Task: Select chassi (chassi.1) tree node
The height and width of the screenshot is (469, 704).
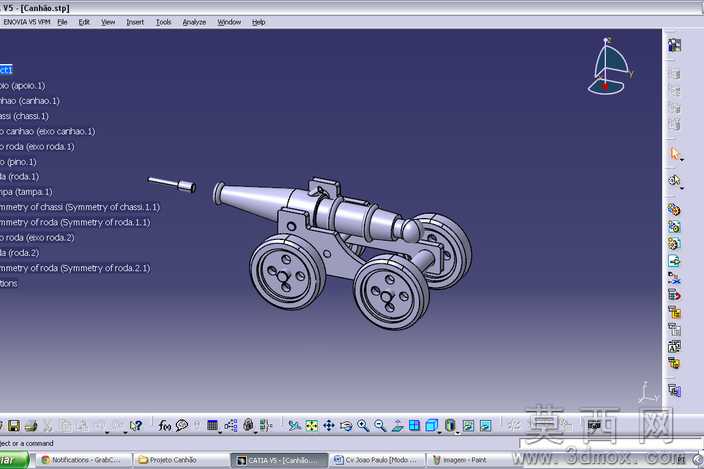Action: point(24,116)
